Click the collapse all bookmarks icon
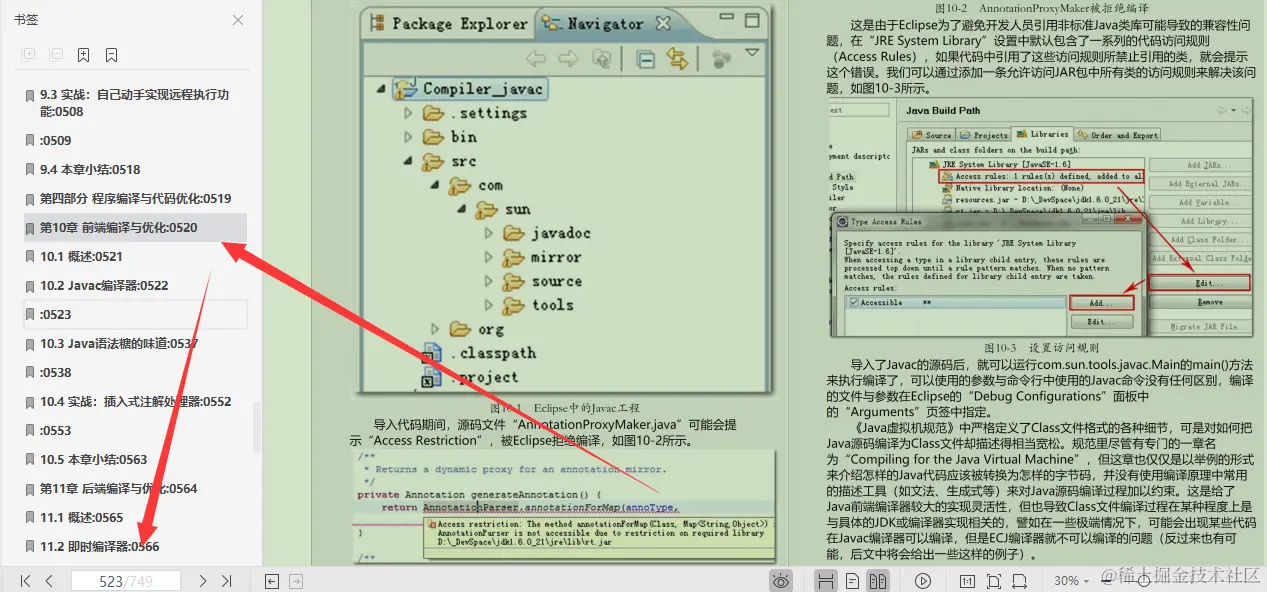 click(x=56, y=55)
